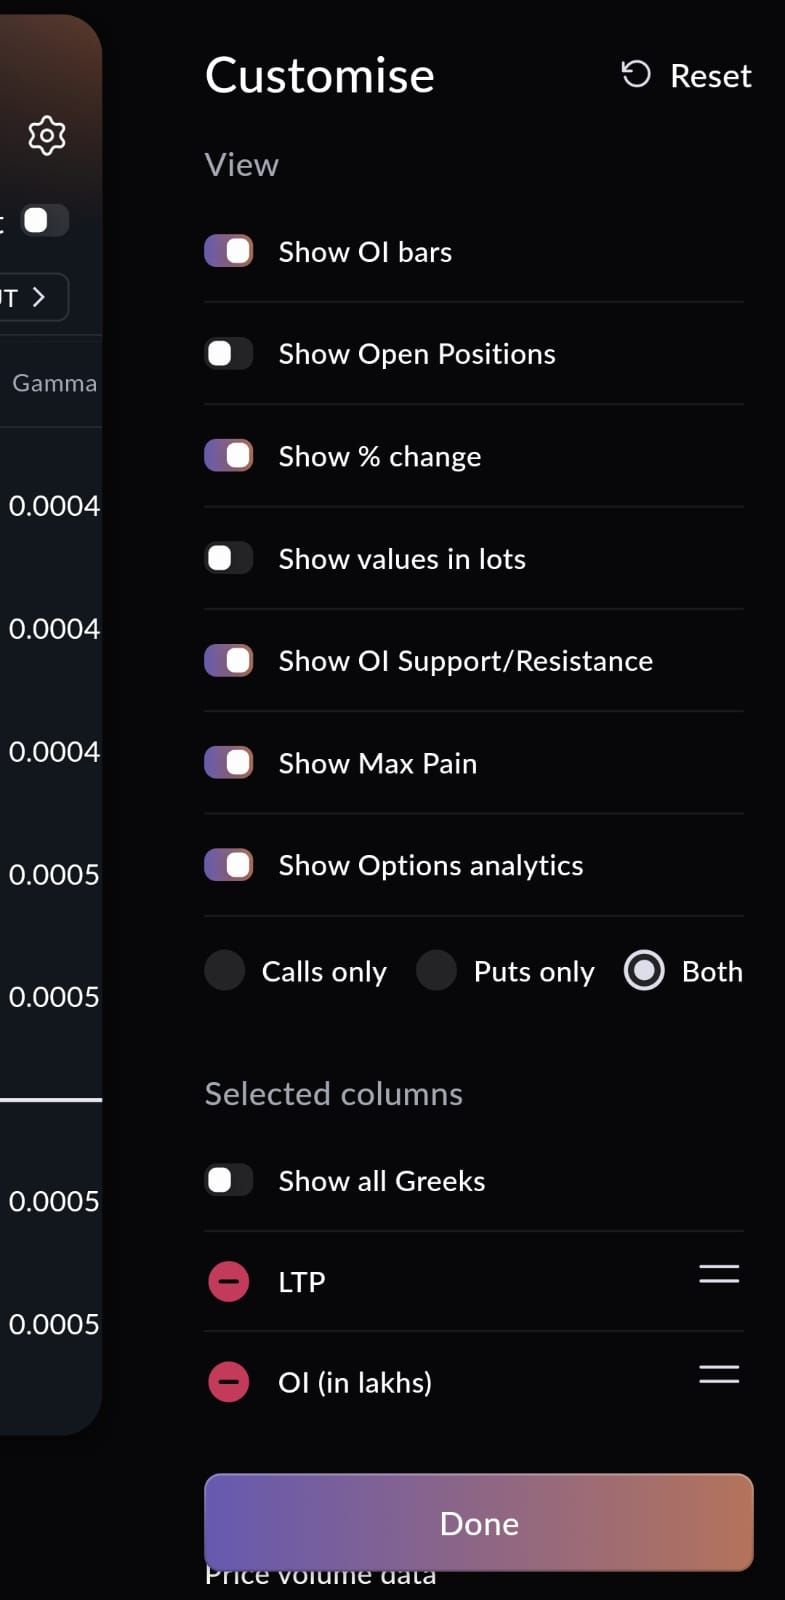Select the Both radio button

[644, 970]
